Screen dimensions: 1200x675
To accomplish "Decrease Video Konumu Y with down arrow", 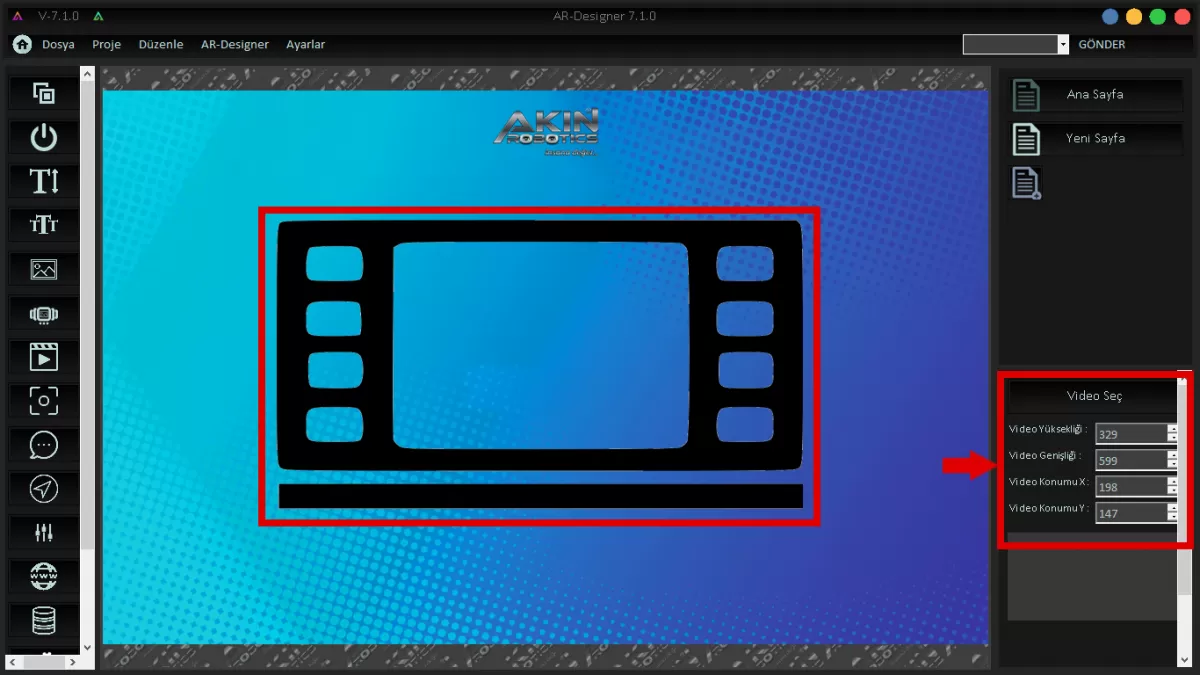I will pyautogui.click(x=1172, y=518).
